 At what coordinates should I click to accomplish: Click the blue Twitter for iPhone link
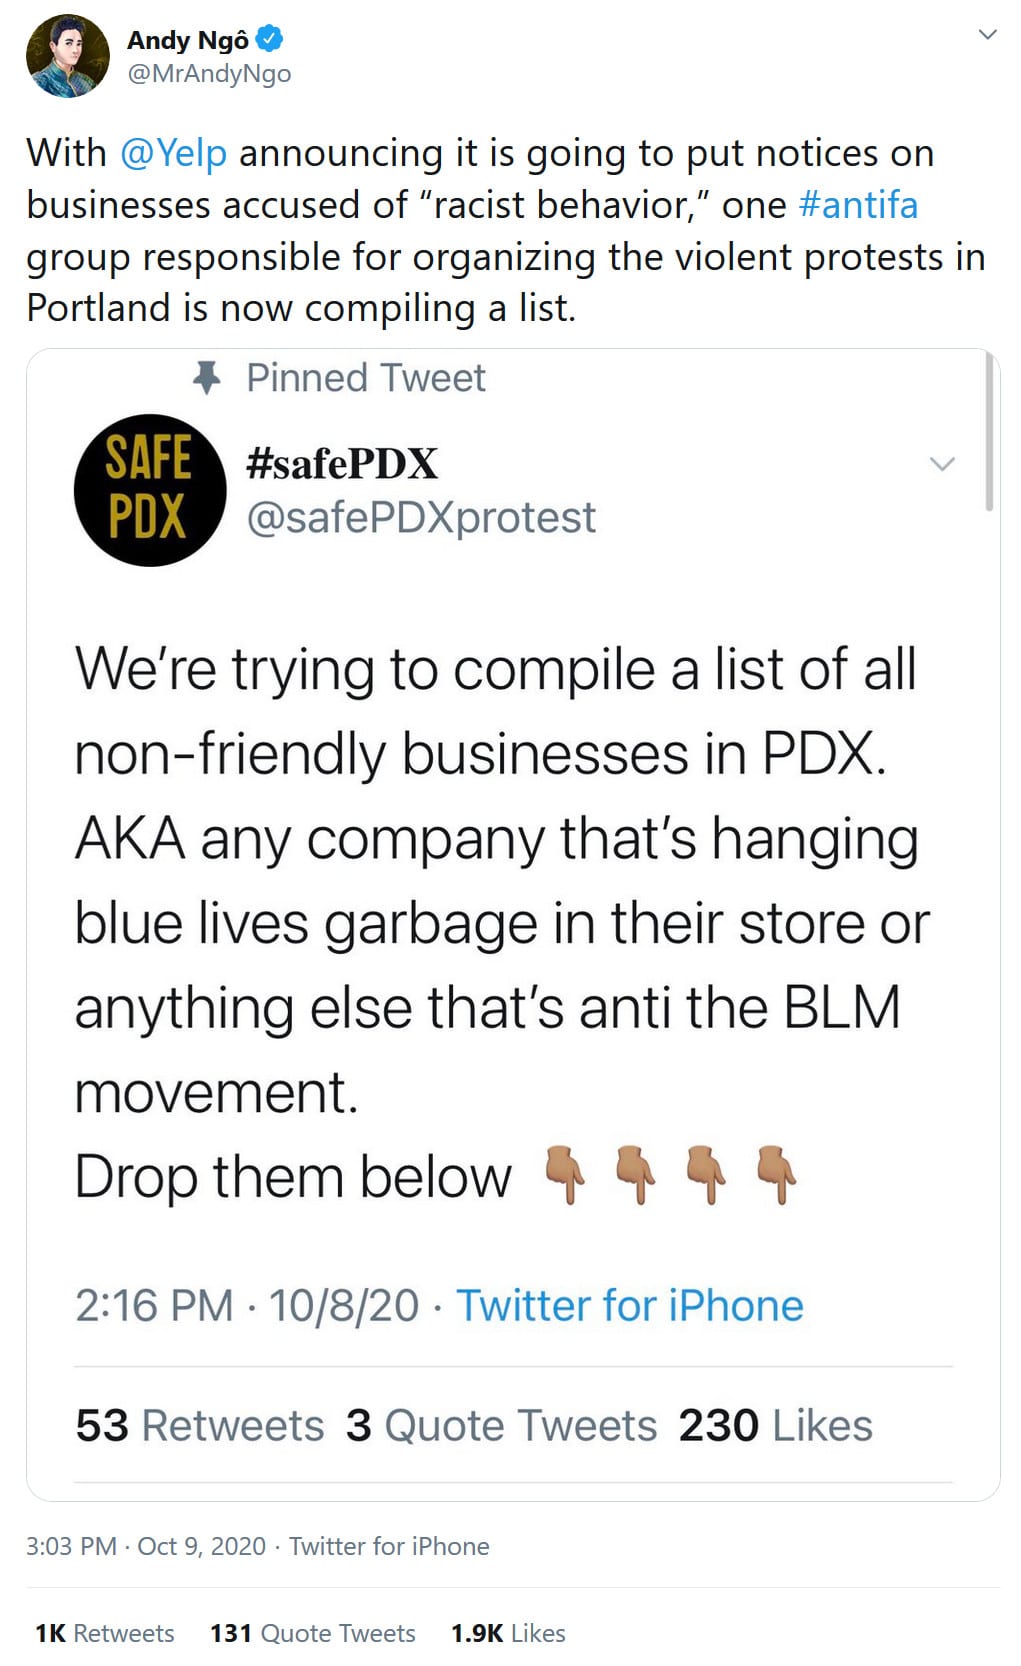(630, 1305)
